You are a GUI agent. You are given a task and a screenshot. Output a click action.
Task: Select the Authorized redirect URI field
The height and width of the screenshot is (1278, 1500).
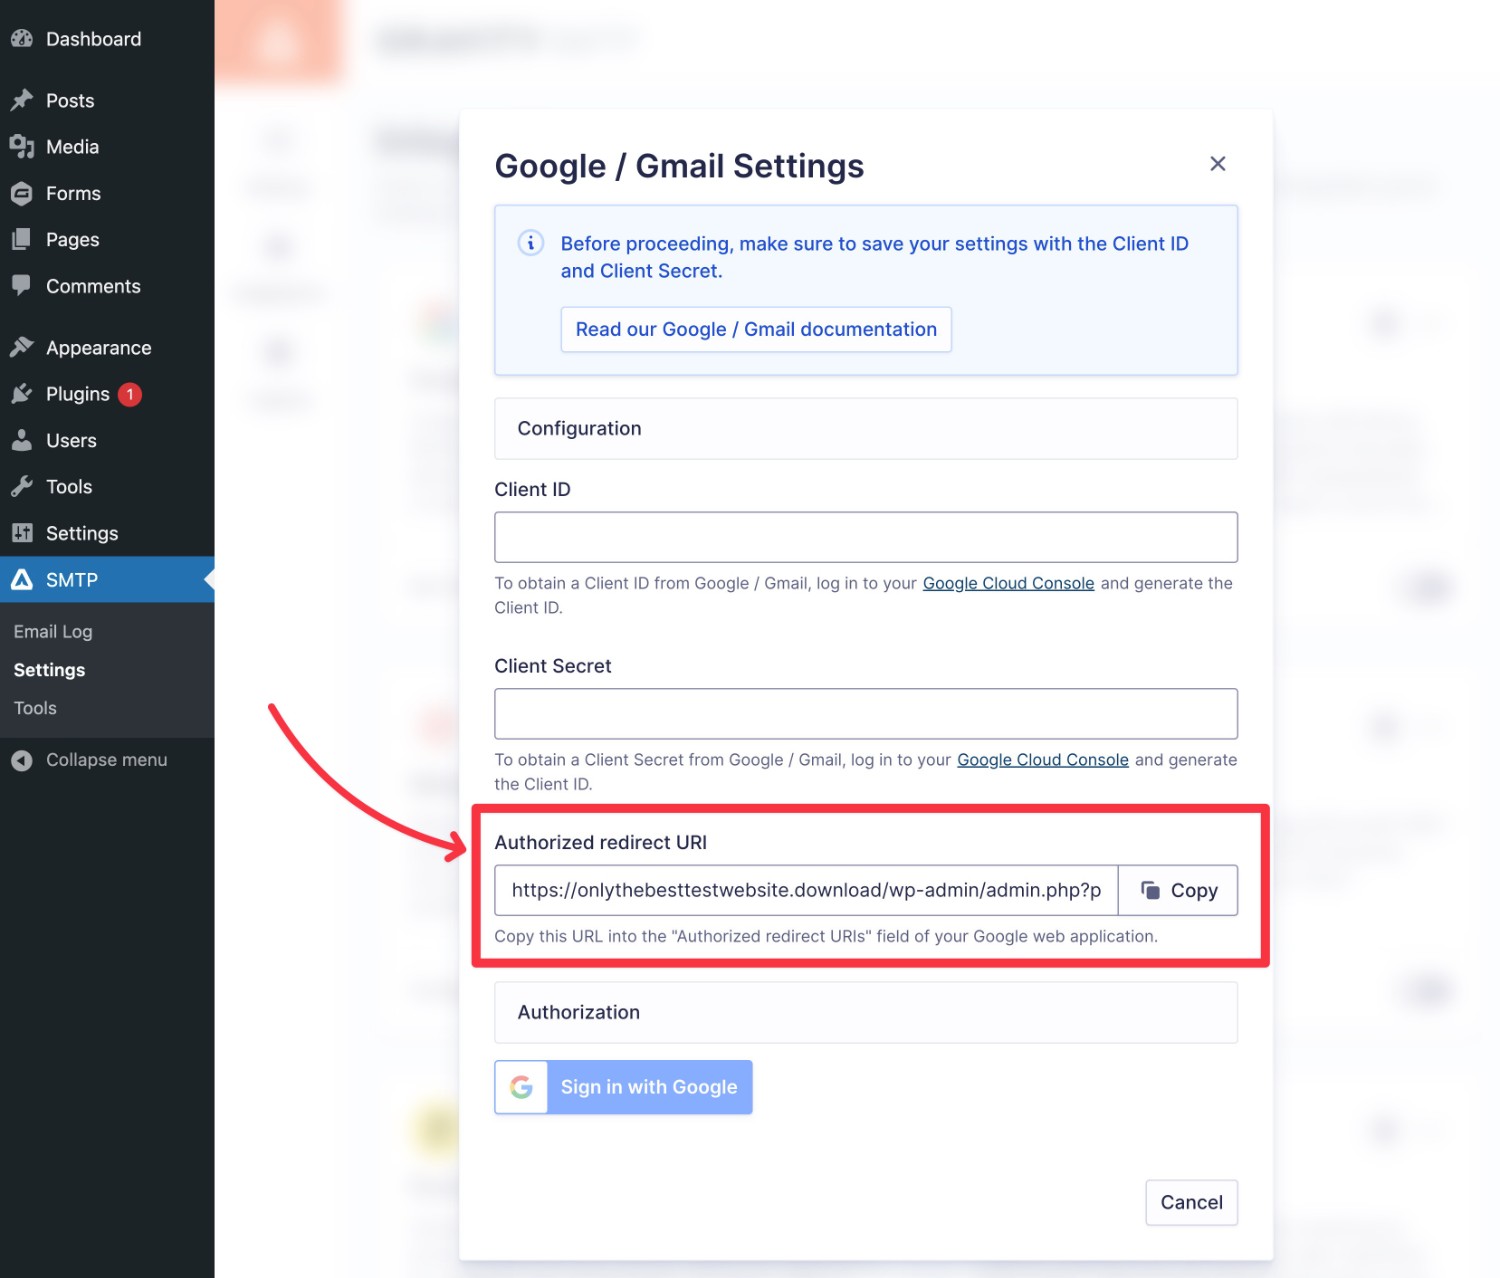806,890
